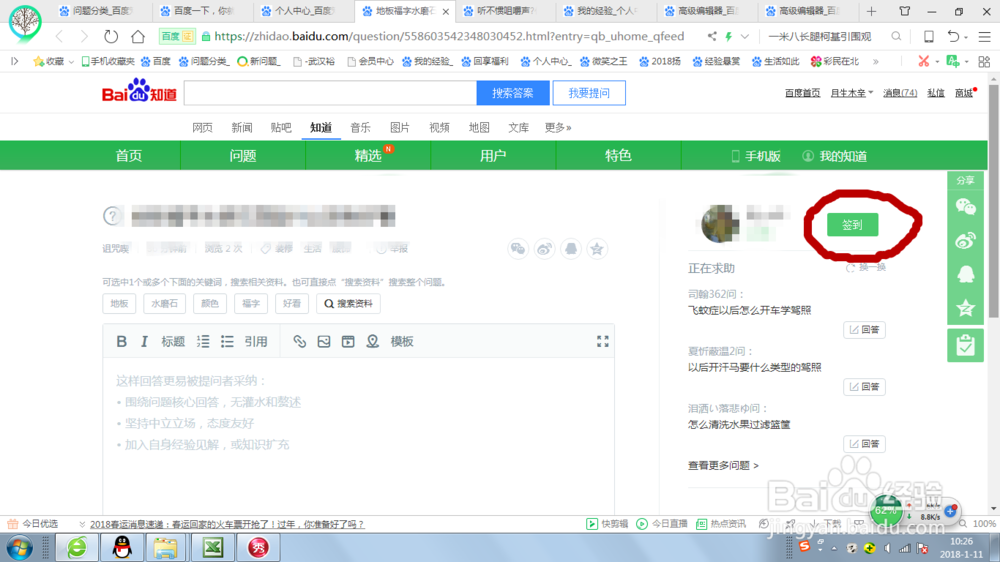The width and height of the screenshot is (1000, 562).
Task: Insert a hyperlink in the editor
Action: tap(299, 342)
